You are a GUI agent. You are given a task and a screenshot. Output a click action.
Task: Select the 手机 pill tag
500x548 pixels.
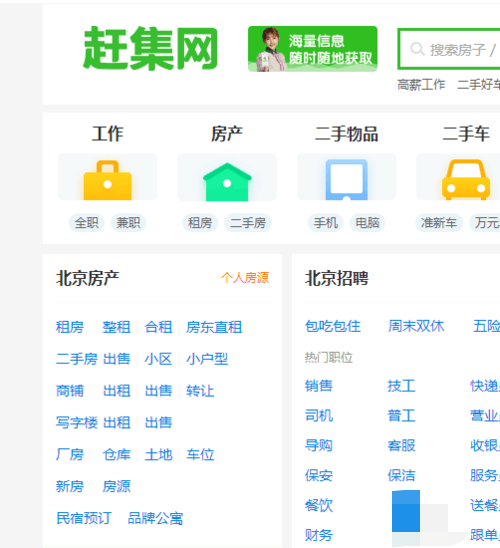tap(326, 223)
